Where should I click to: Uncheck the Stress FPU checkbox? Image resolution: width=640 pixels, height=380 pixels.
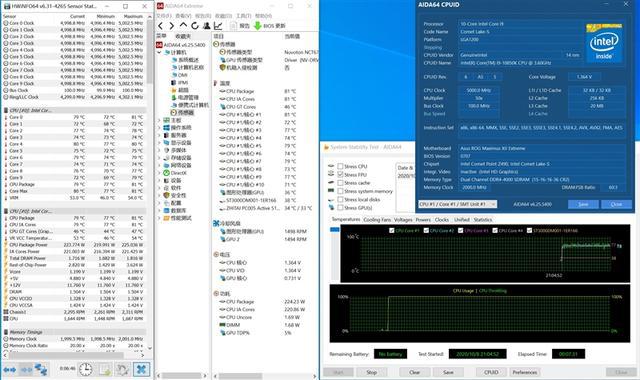(x=340, y=174)
